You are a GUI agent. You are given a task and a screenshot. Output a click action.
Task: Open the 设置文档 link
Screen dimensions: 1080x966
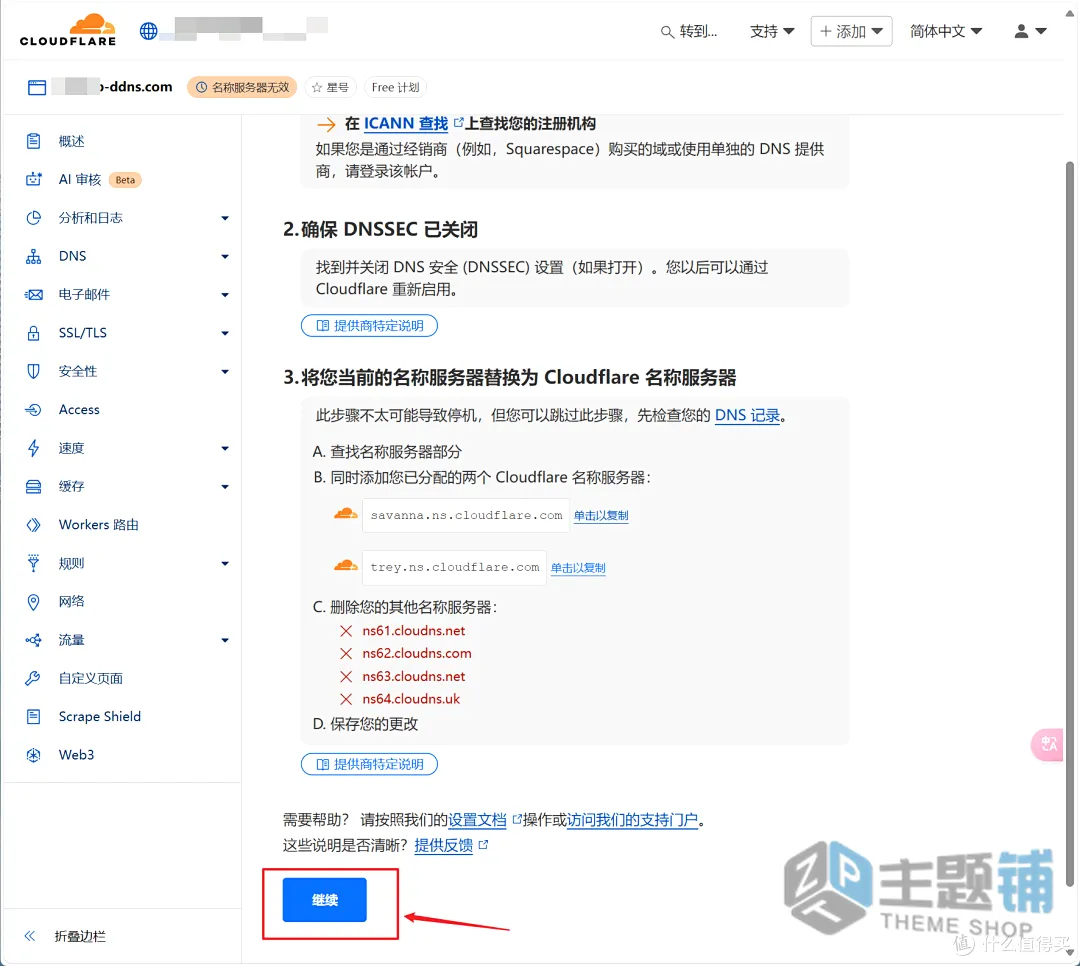477,820
